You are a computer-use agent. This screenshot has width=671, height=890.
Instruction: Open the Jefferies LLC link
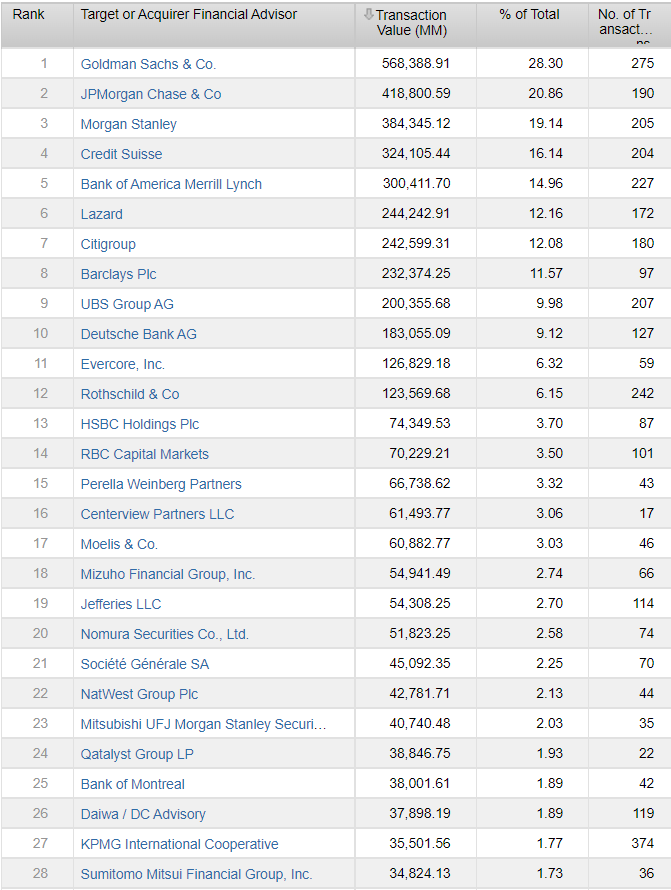pyautogui.click(x=121, y=604)
